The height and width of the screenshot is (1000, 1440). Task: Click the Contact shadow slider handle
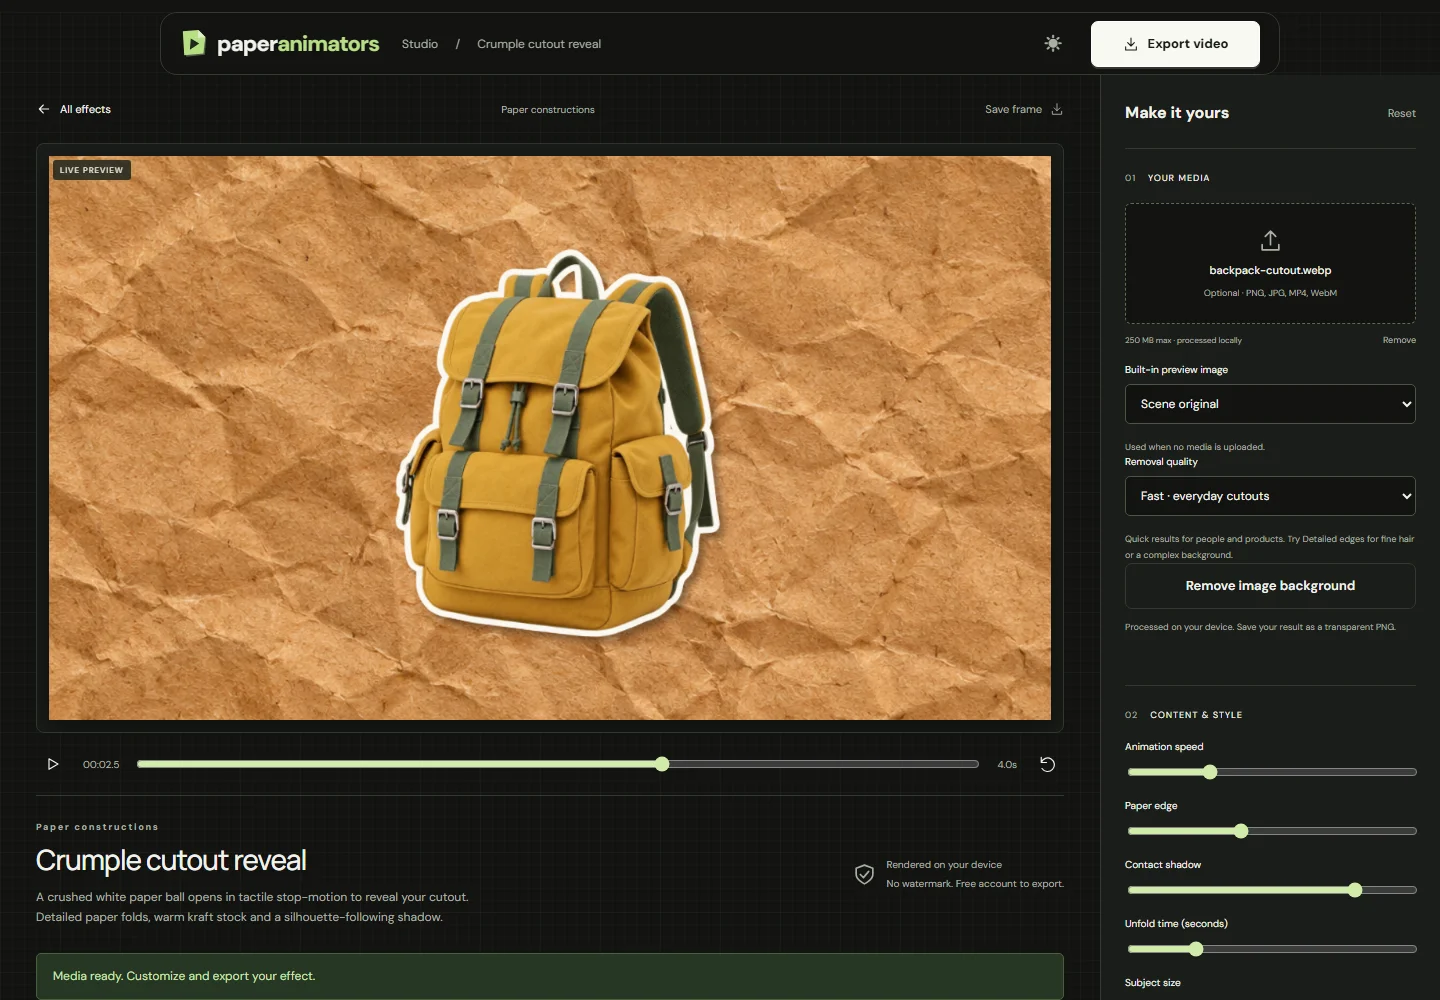pos(1355,890)
